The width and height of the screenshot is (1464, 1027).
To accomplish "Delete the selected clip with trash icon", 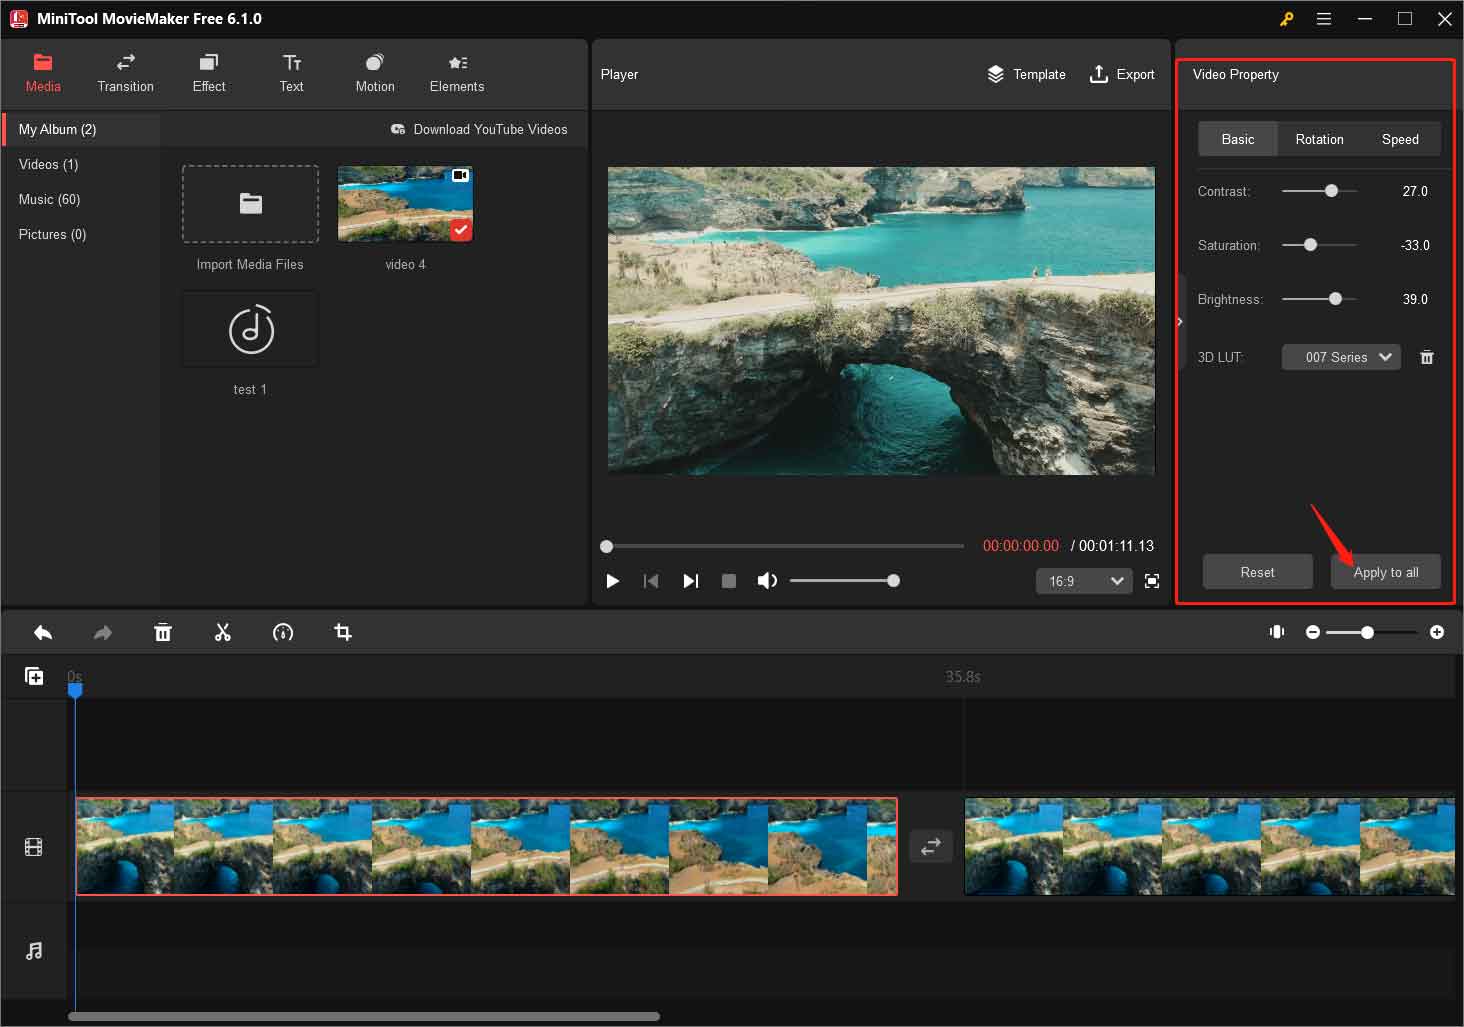I will click(163, 632).
